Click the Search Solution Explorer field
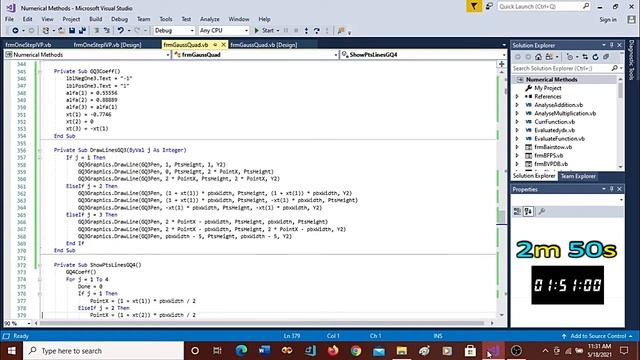This screenshot has height=360, width=640. tap(567, 69)
